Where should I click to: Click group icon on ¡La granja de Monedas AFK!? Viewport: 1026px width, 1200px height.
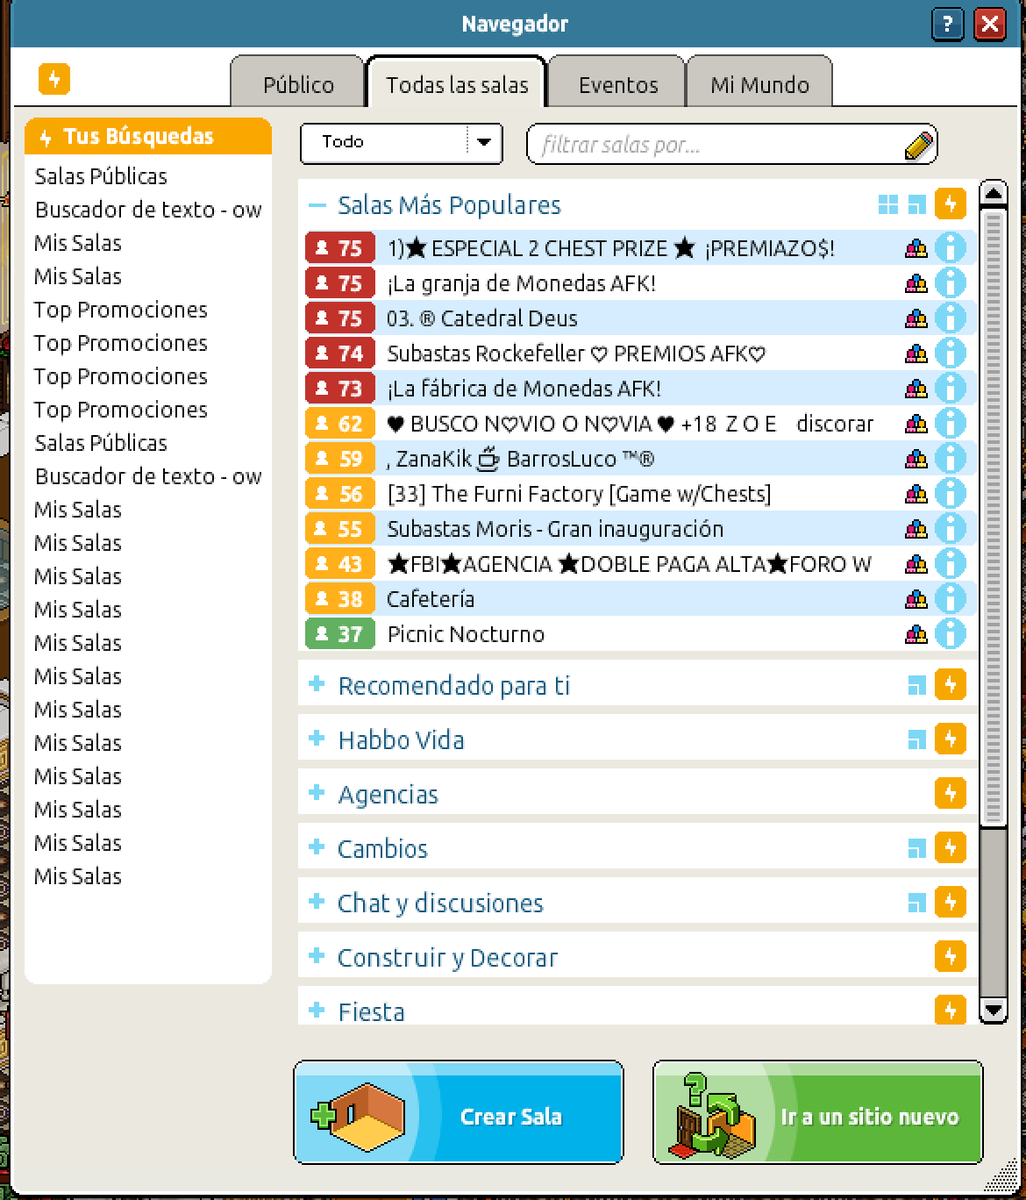click(916, 284)
